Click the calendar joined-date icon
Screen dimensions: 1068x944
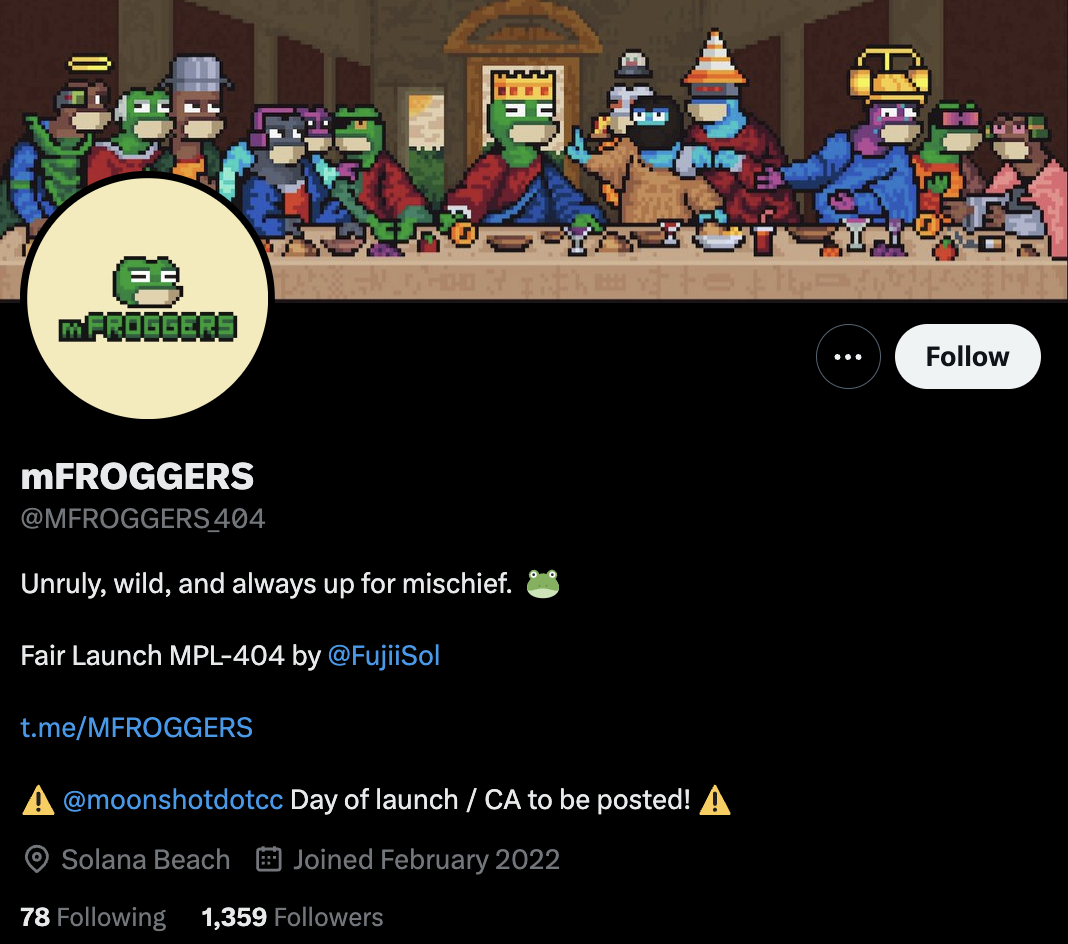(268, 859)
